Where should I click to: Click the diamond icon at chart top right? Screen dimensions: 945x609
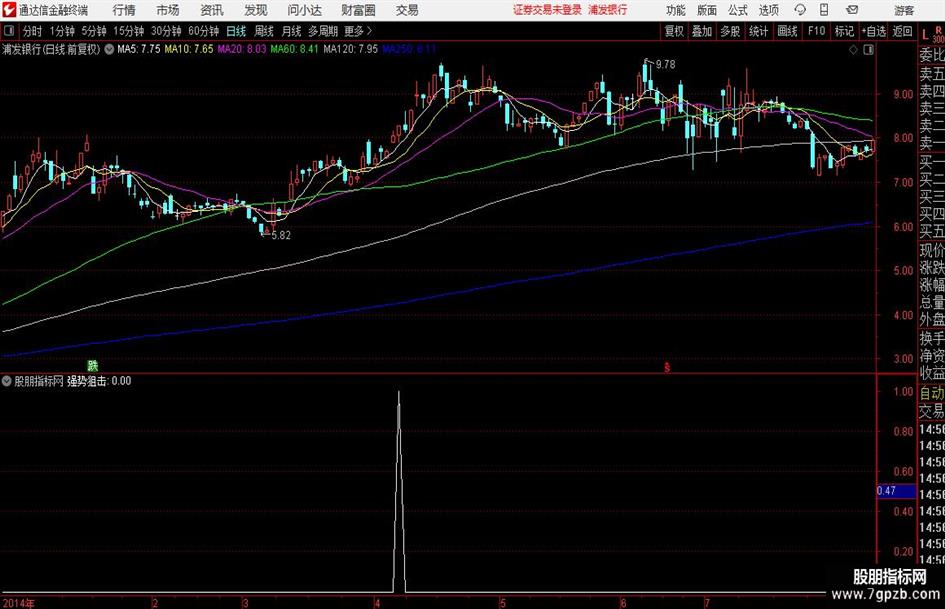pos(853,49)
